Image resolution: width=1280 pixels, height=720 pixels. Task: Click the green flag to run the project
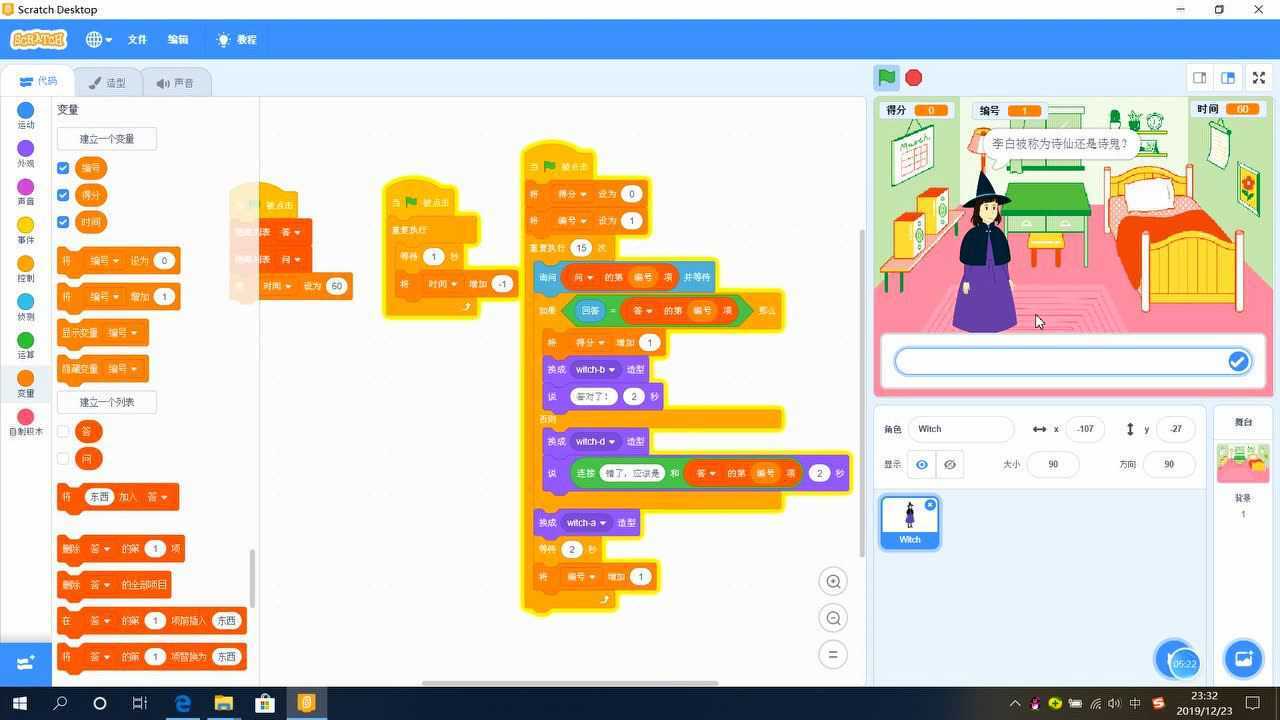(x=886, y=78)
